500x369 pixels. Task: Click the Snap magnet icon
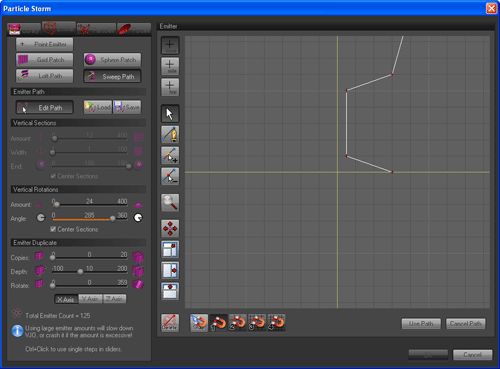coord(199,323)
